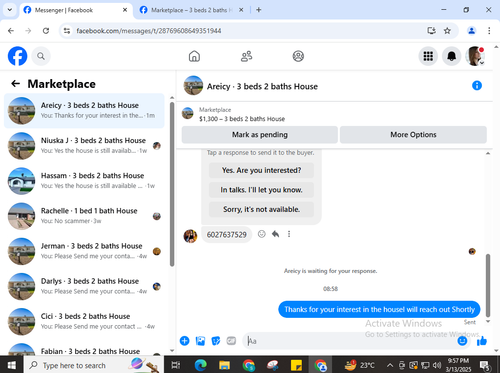The width and height of the screenshot is (500, 373).
Task: Click the address bar URL
Action: coord(149,31)
